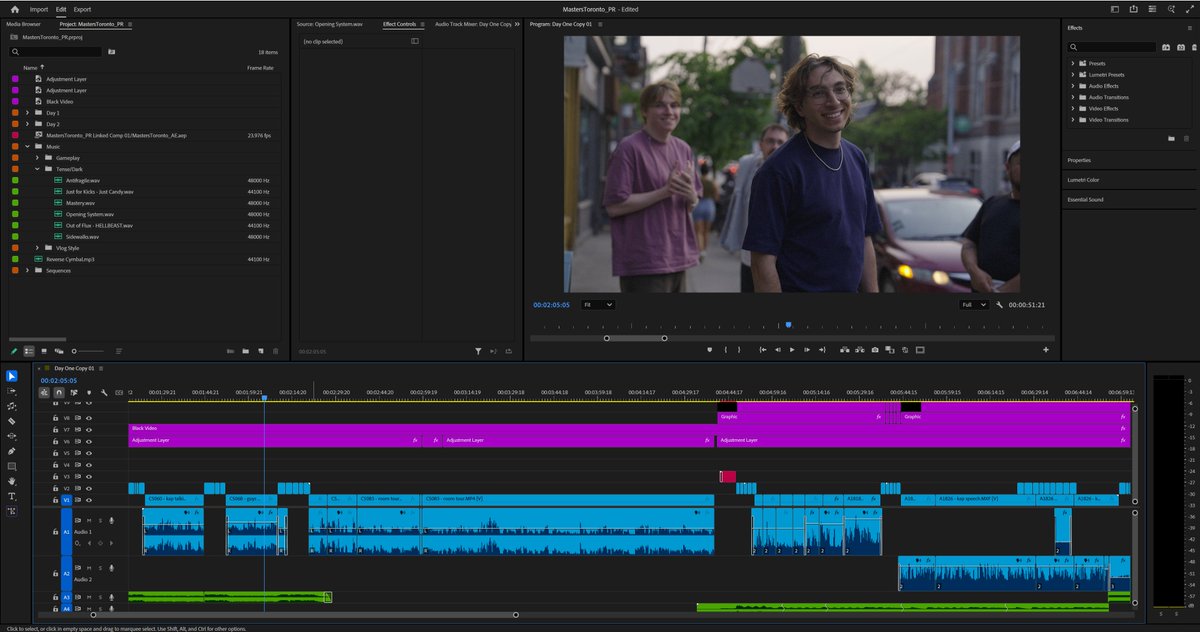Create new custom bin in Effects panel
The image size is (1200, 632).
1171,139
